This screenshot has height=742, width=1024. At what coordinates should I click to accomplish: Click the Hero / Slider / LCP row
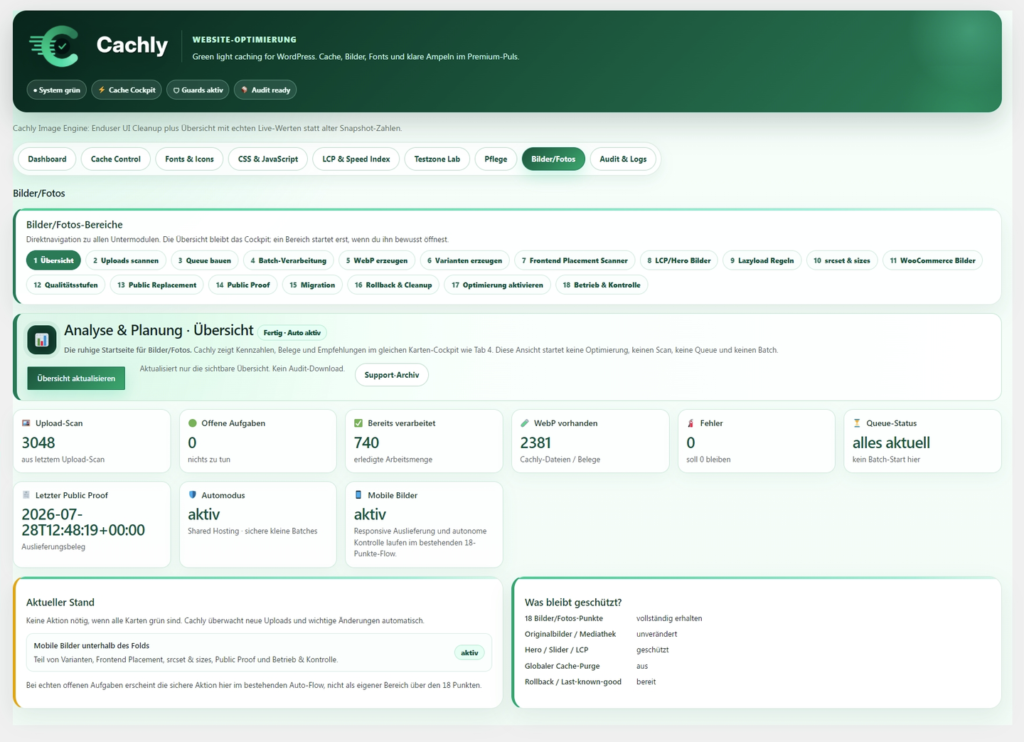tap(597, 650)
